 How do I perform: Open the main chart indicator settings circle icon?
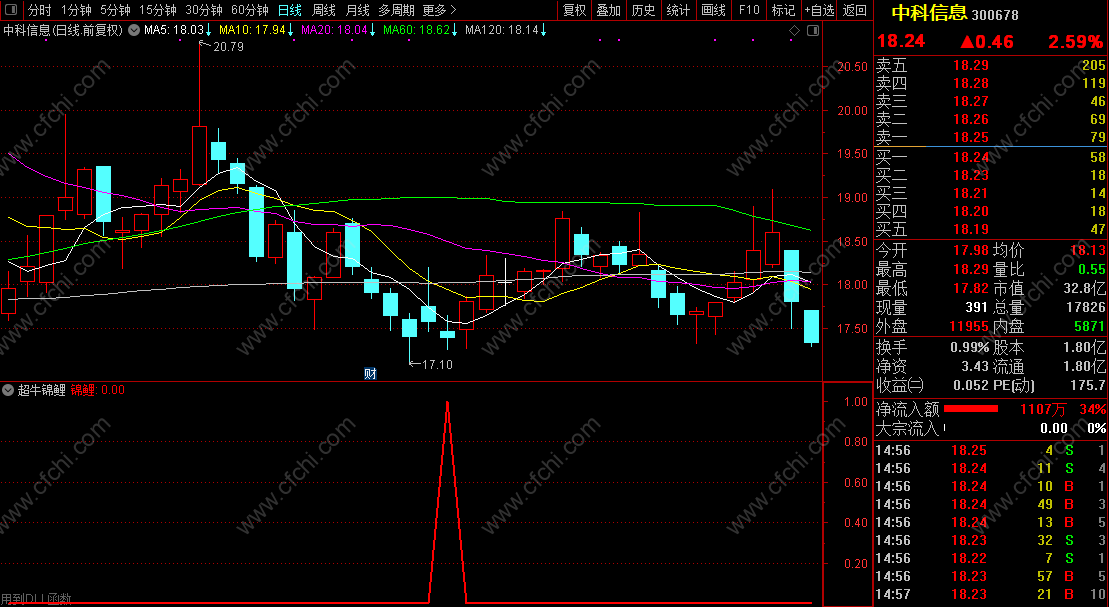tap(134, 30)
